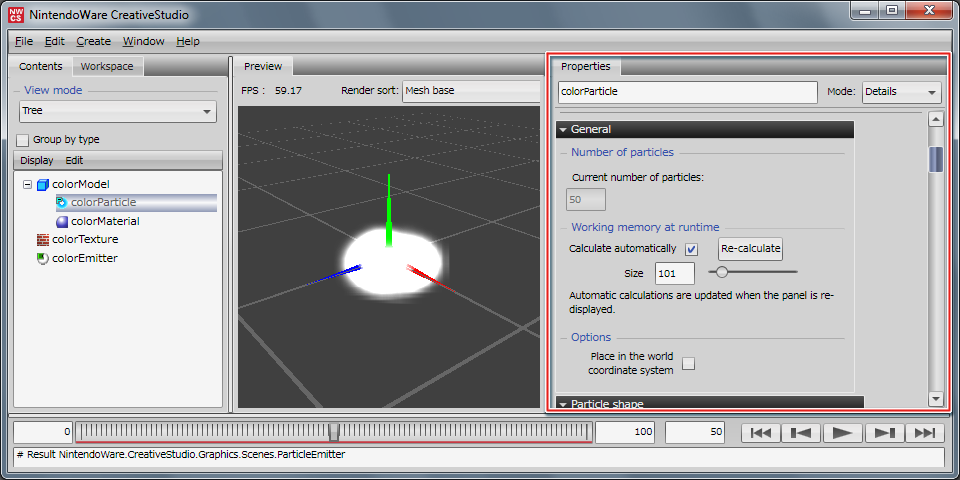The width and height of the screenshot is (960, 480).
Task: Jump to first frame with rewind button
Action: [x=761, y=433]
